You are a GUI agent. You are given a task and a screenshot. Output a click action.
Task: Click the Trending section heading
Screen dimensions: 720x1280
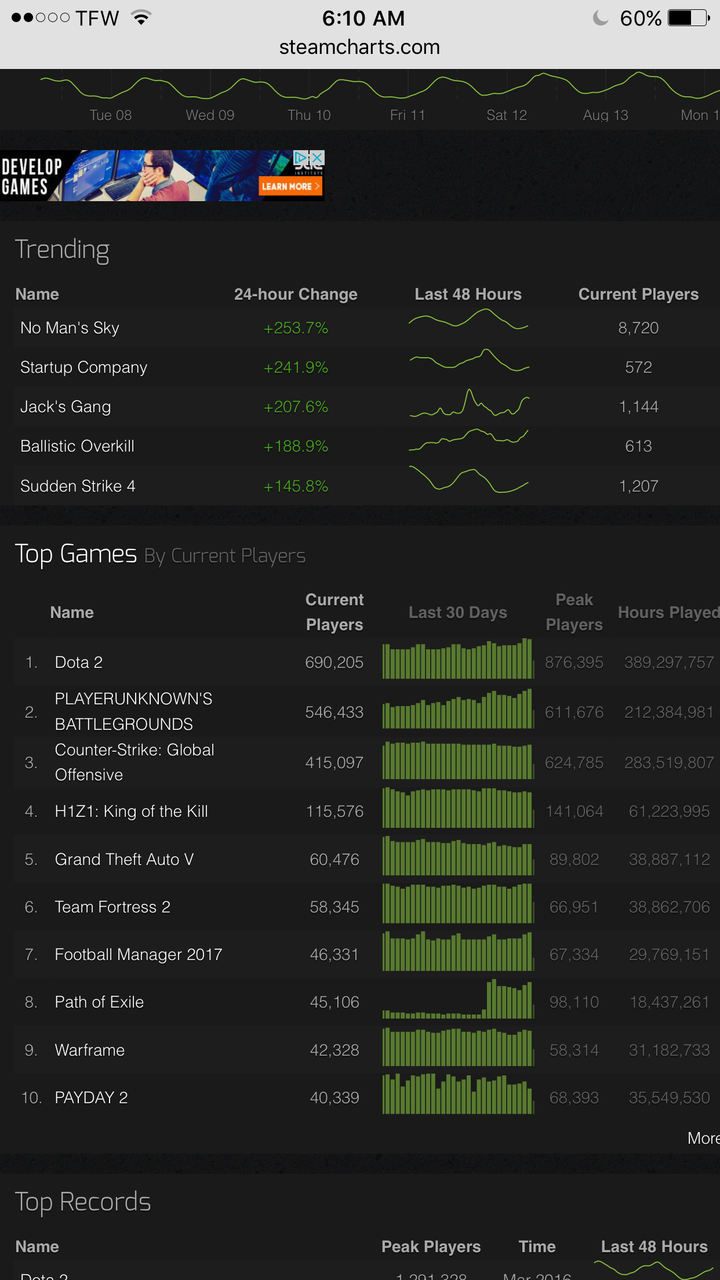62,250
